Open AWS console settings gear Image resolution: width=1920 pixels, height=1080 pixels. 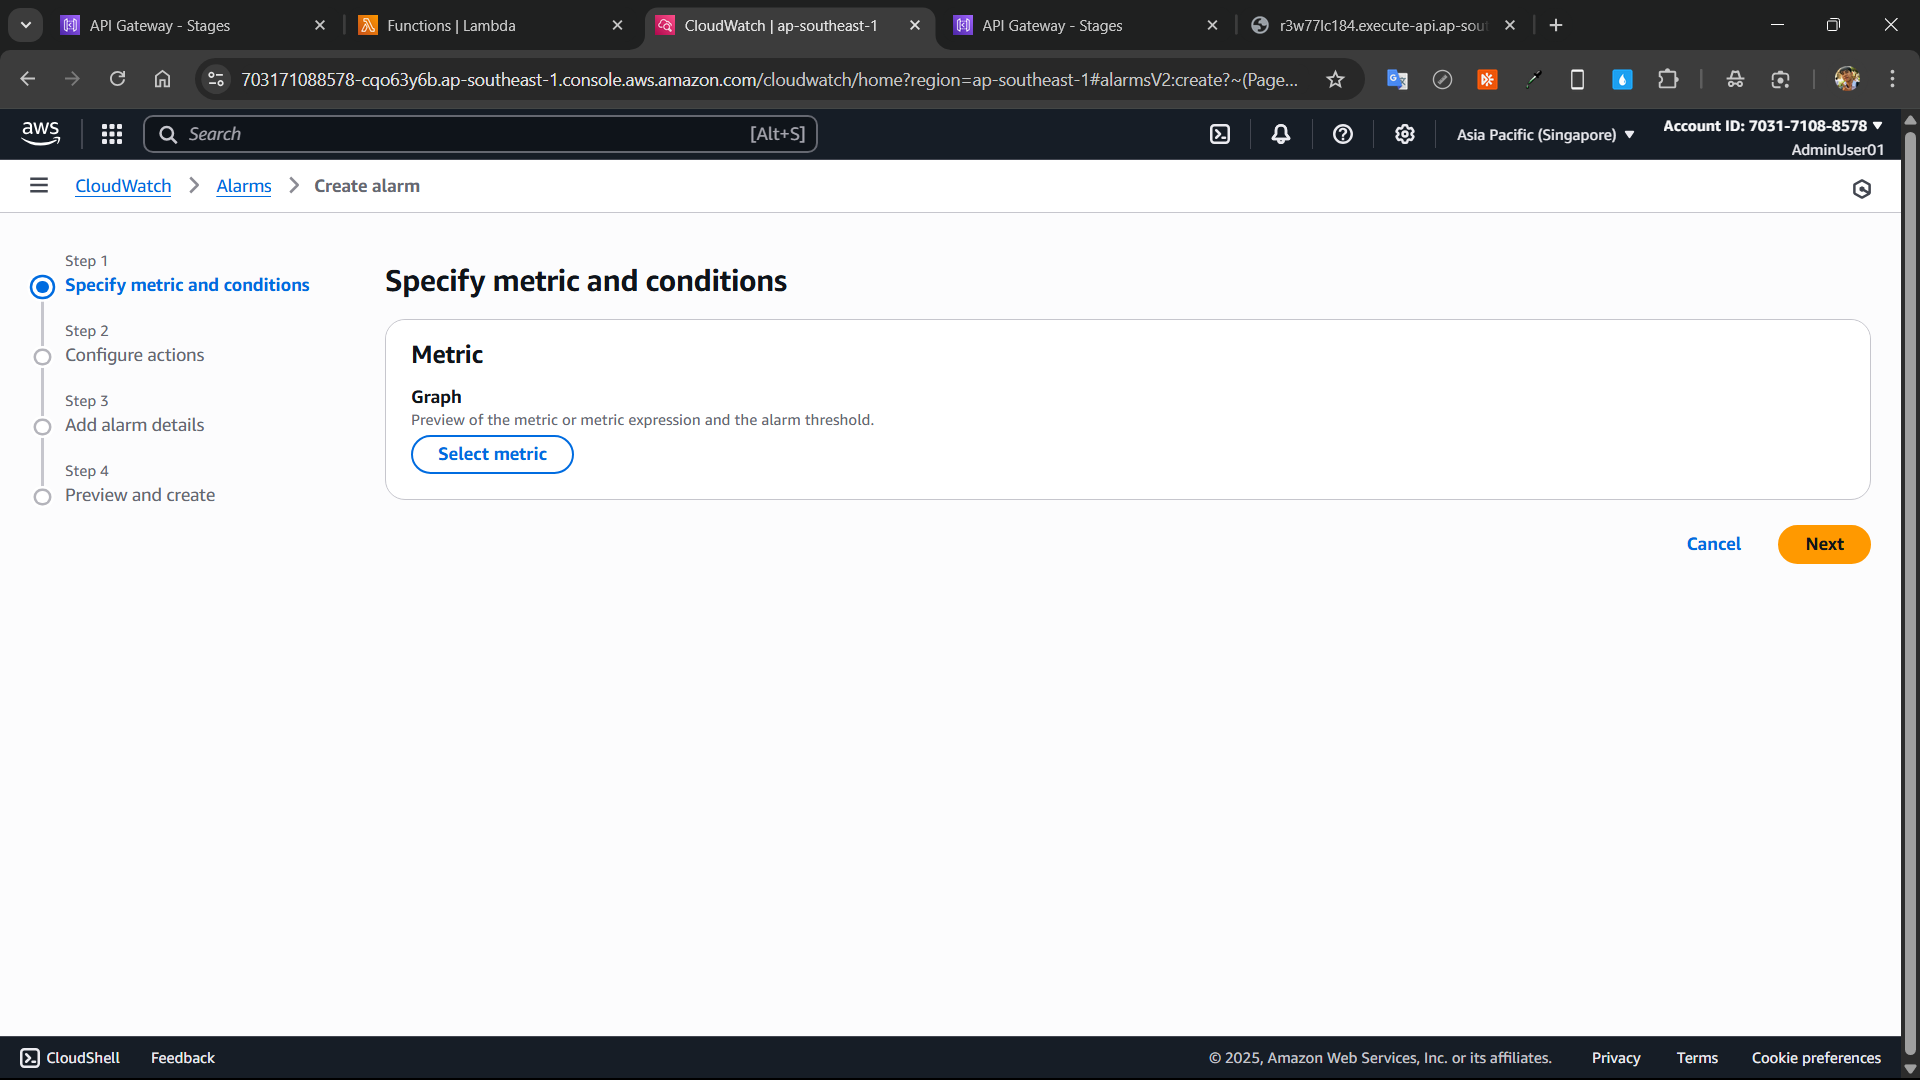(1405, 134)
